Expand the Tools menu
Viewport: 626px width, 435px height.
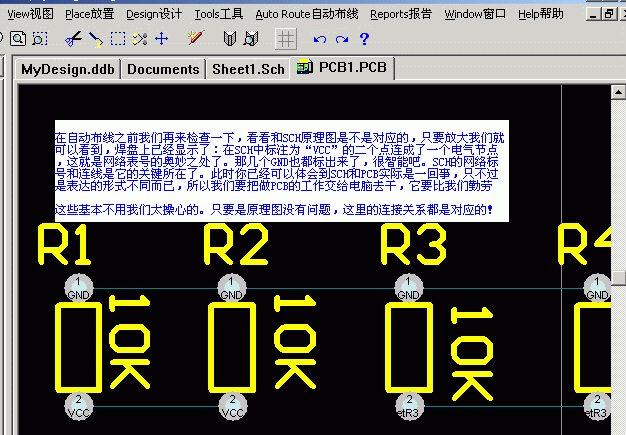pos(218,14)
